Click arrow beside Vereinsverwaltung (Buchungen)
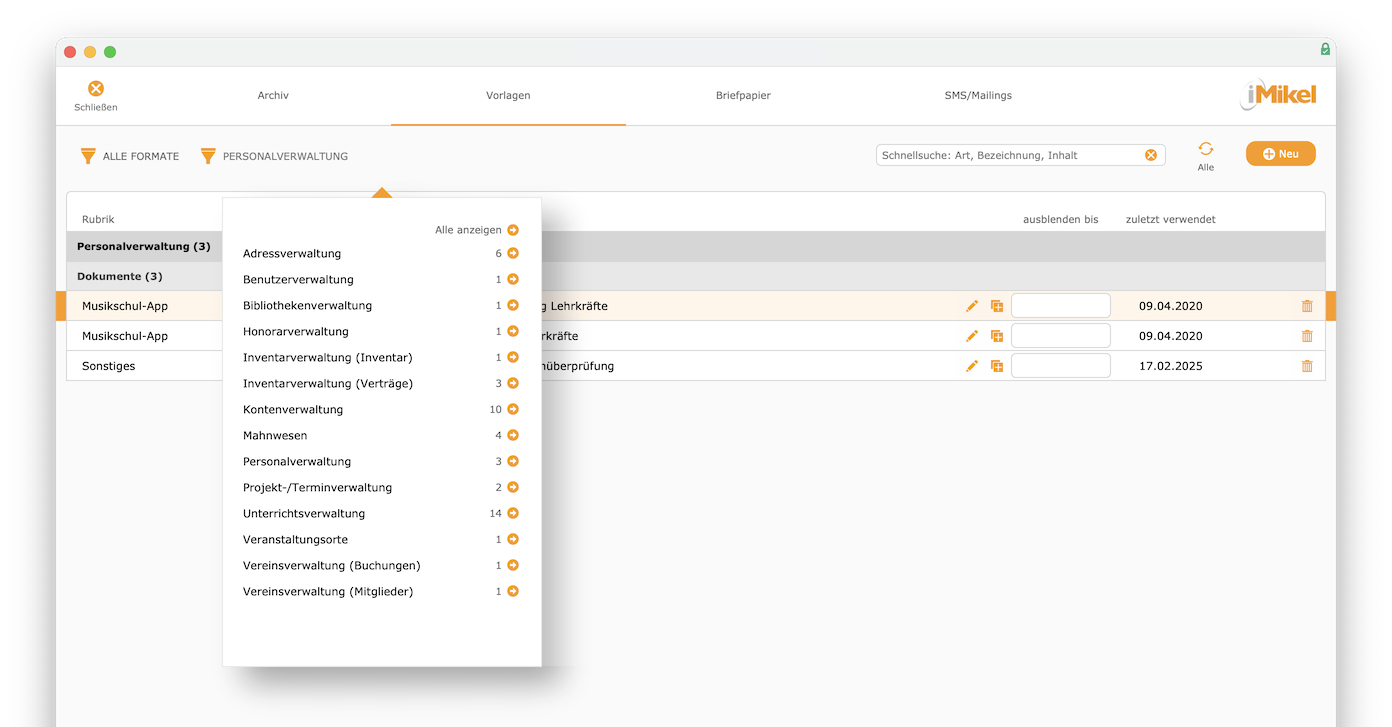 (x=513, y=566)
